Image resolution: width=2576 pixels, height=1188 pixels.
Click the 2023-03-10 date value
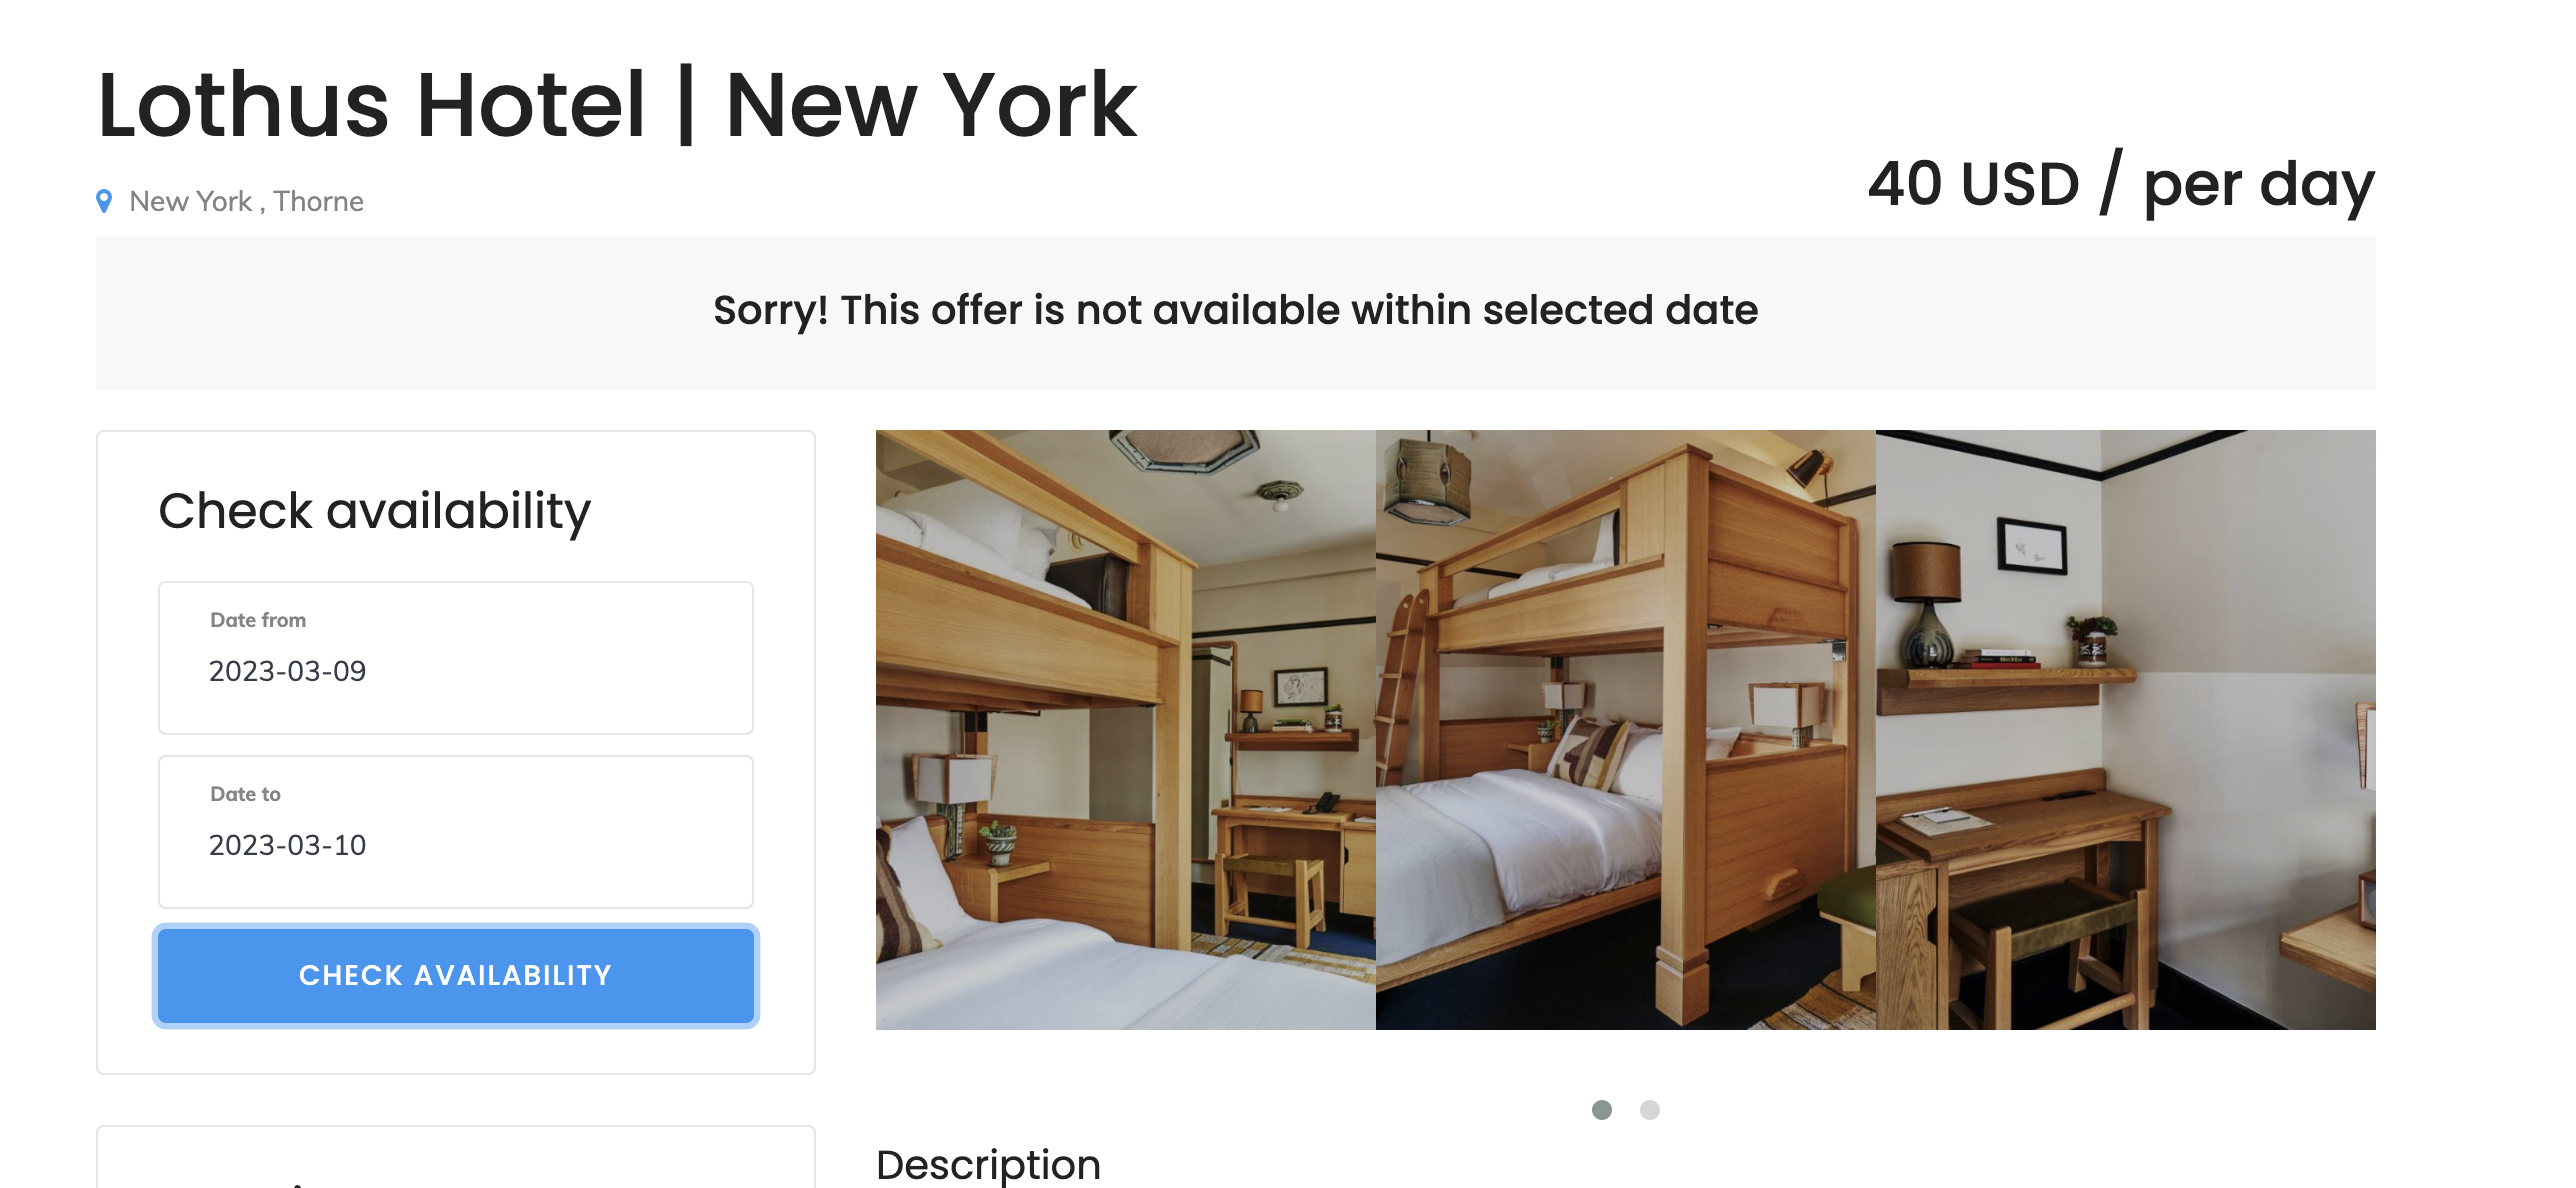point(288,845)
